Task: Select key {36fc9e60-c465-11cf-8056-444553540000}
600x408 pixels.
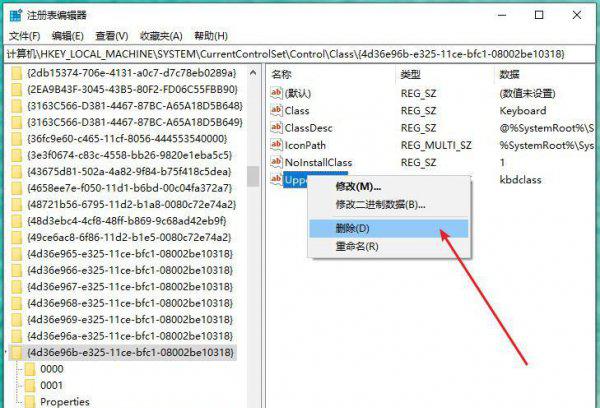Action: [x=127, y=139]
